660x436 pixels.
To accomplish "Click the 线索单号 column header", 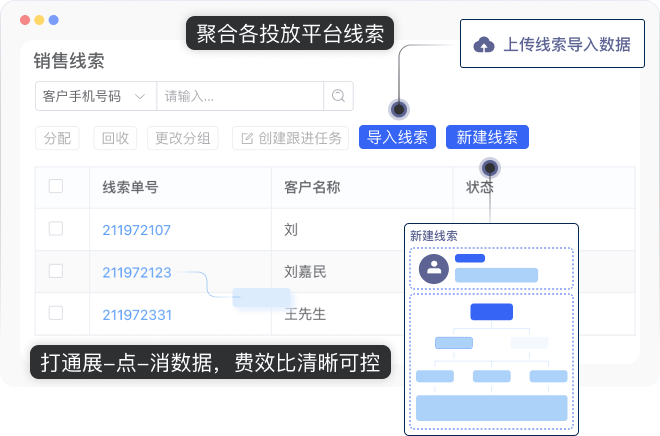I will pyautogui.click(x=130, y=187).
